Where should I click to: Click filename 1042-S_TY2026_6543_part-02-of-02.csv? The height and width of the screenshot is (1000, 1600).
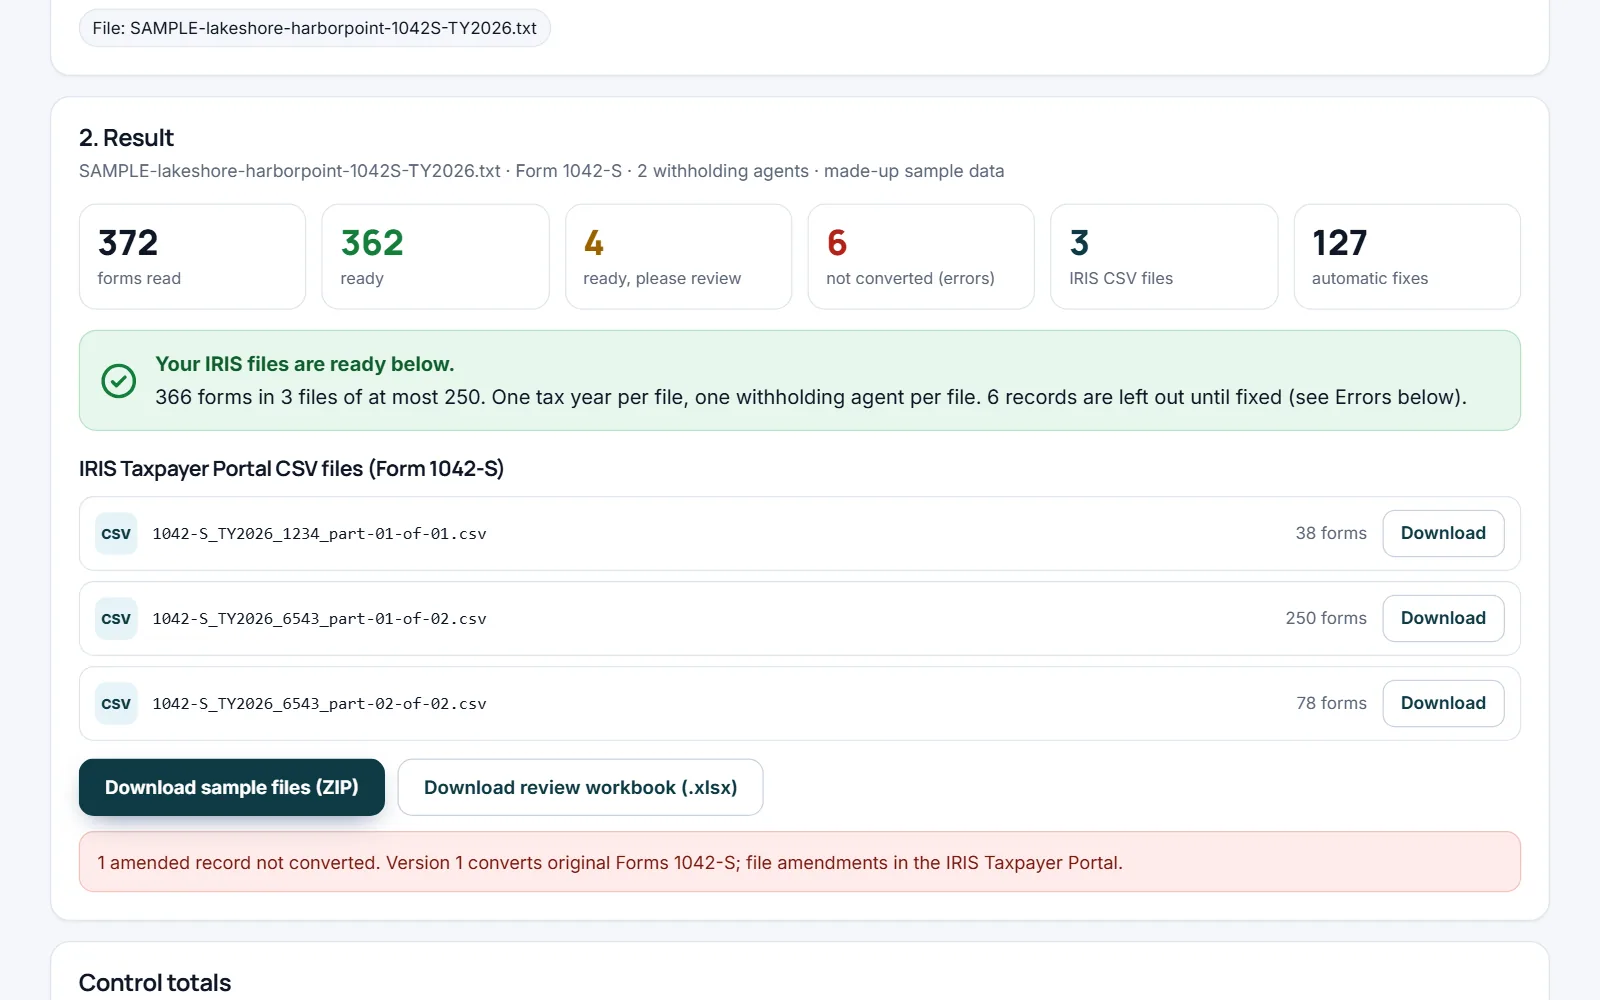tap(319, 704)
